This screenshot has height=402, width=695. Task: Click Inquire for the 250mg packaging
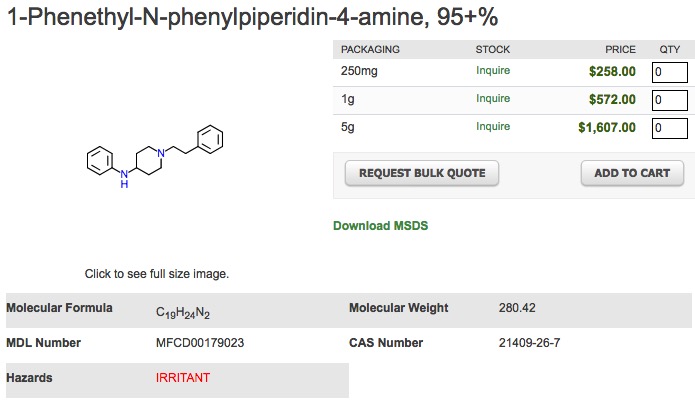tap(493, 71)
